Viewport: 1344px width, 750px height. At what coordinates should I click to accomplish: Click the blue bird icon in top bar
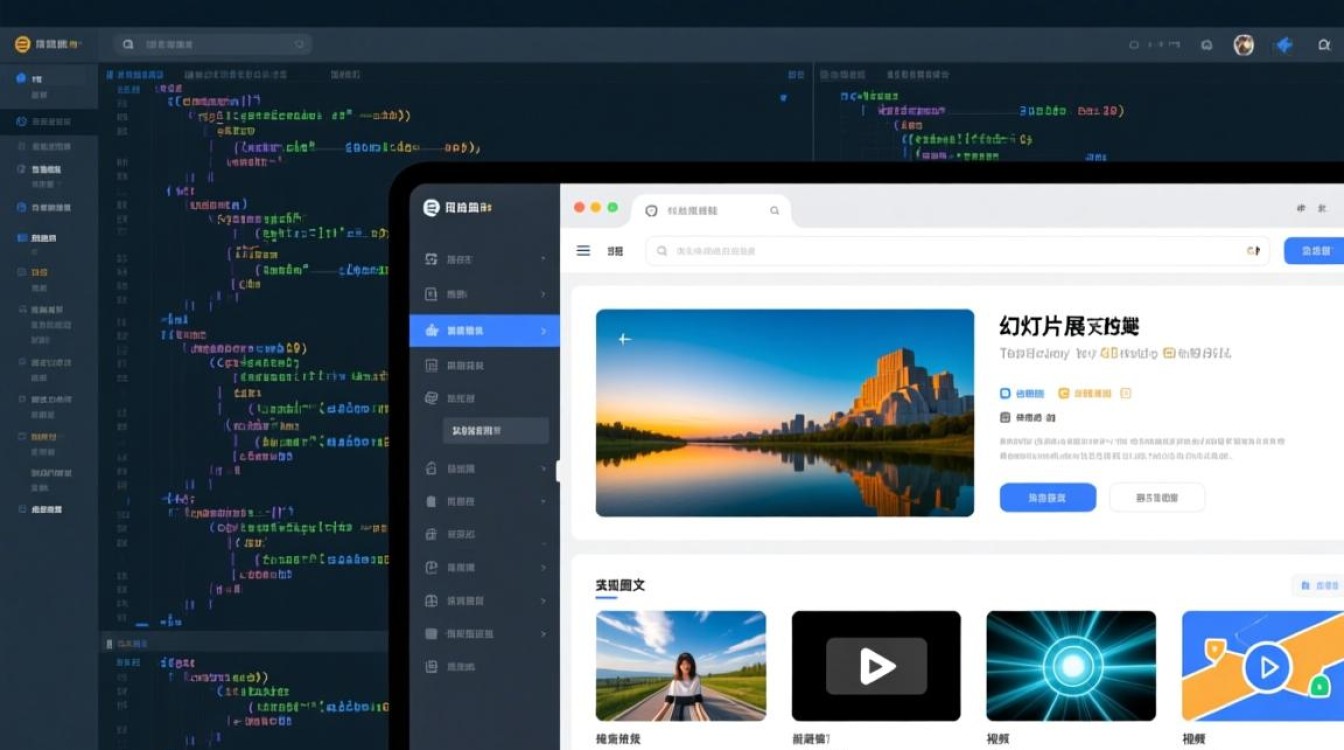tap(1284, 45)
